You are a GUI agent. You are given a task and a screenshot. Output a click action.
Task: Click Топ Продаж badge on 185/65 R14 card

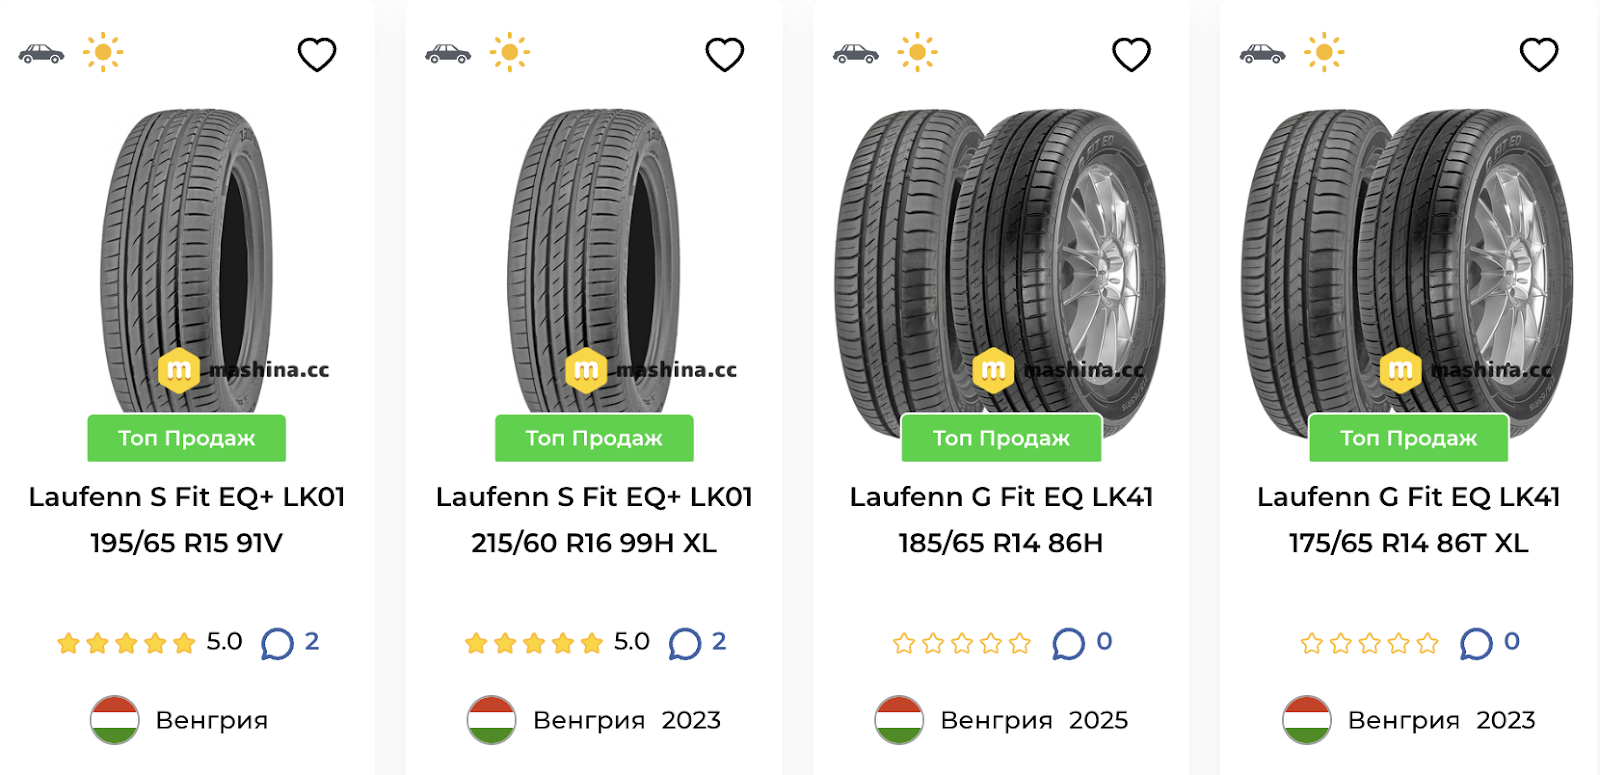pyautogui.click(x=1001, y=438)
